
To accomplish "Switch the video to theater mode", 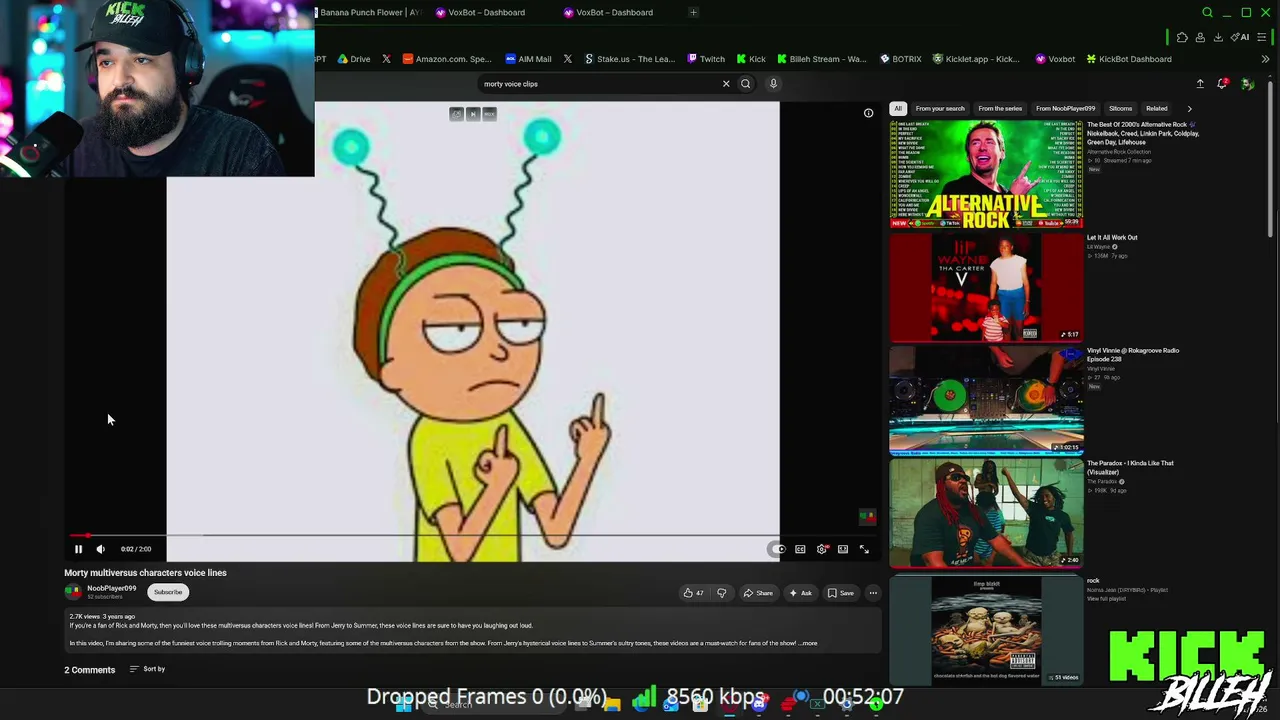I will [843, 549].
